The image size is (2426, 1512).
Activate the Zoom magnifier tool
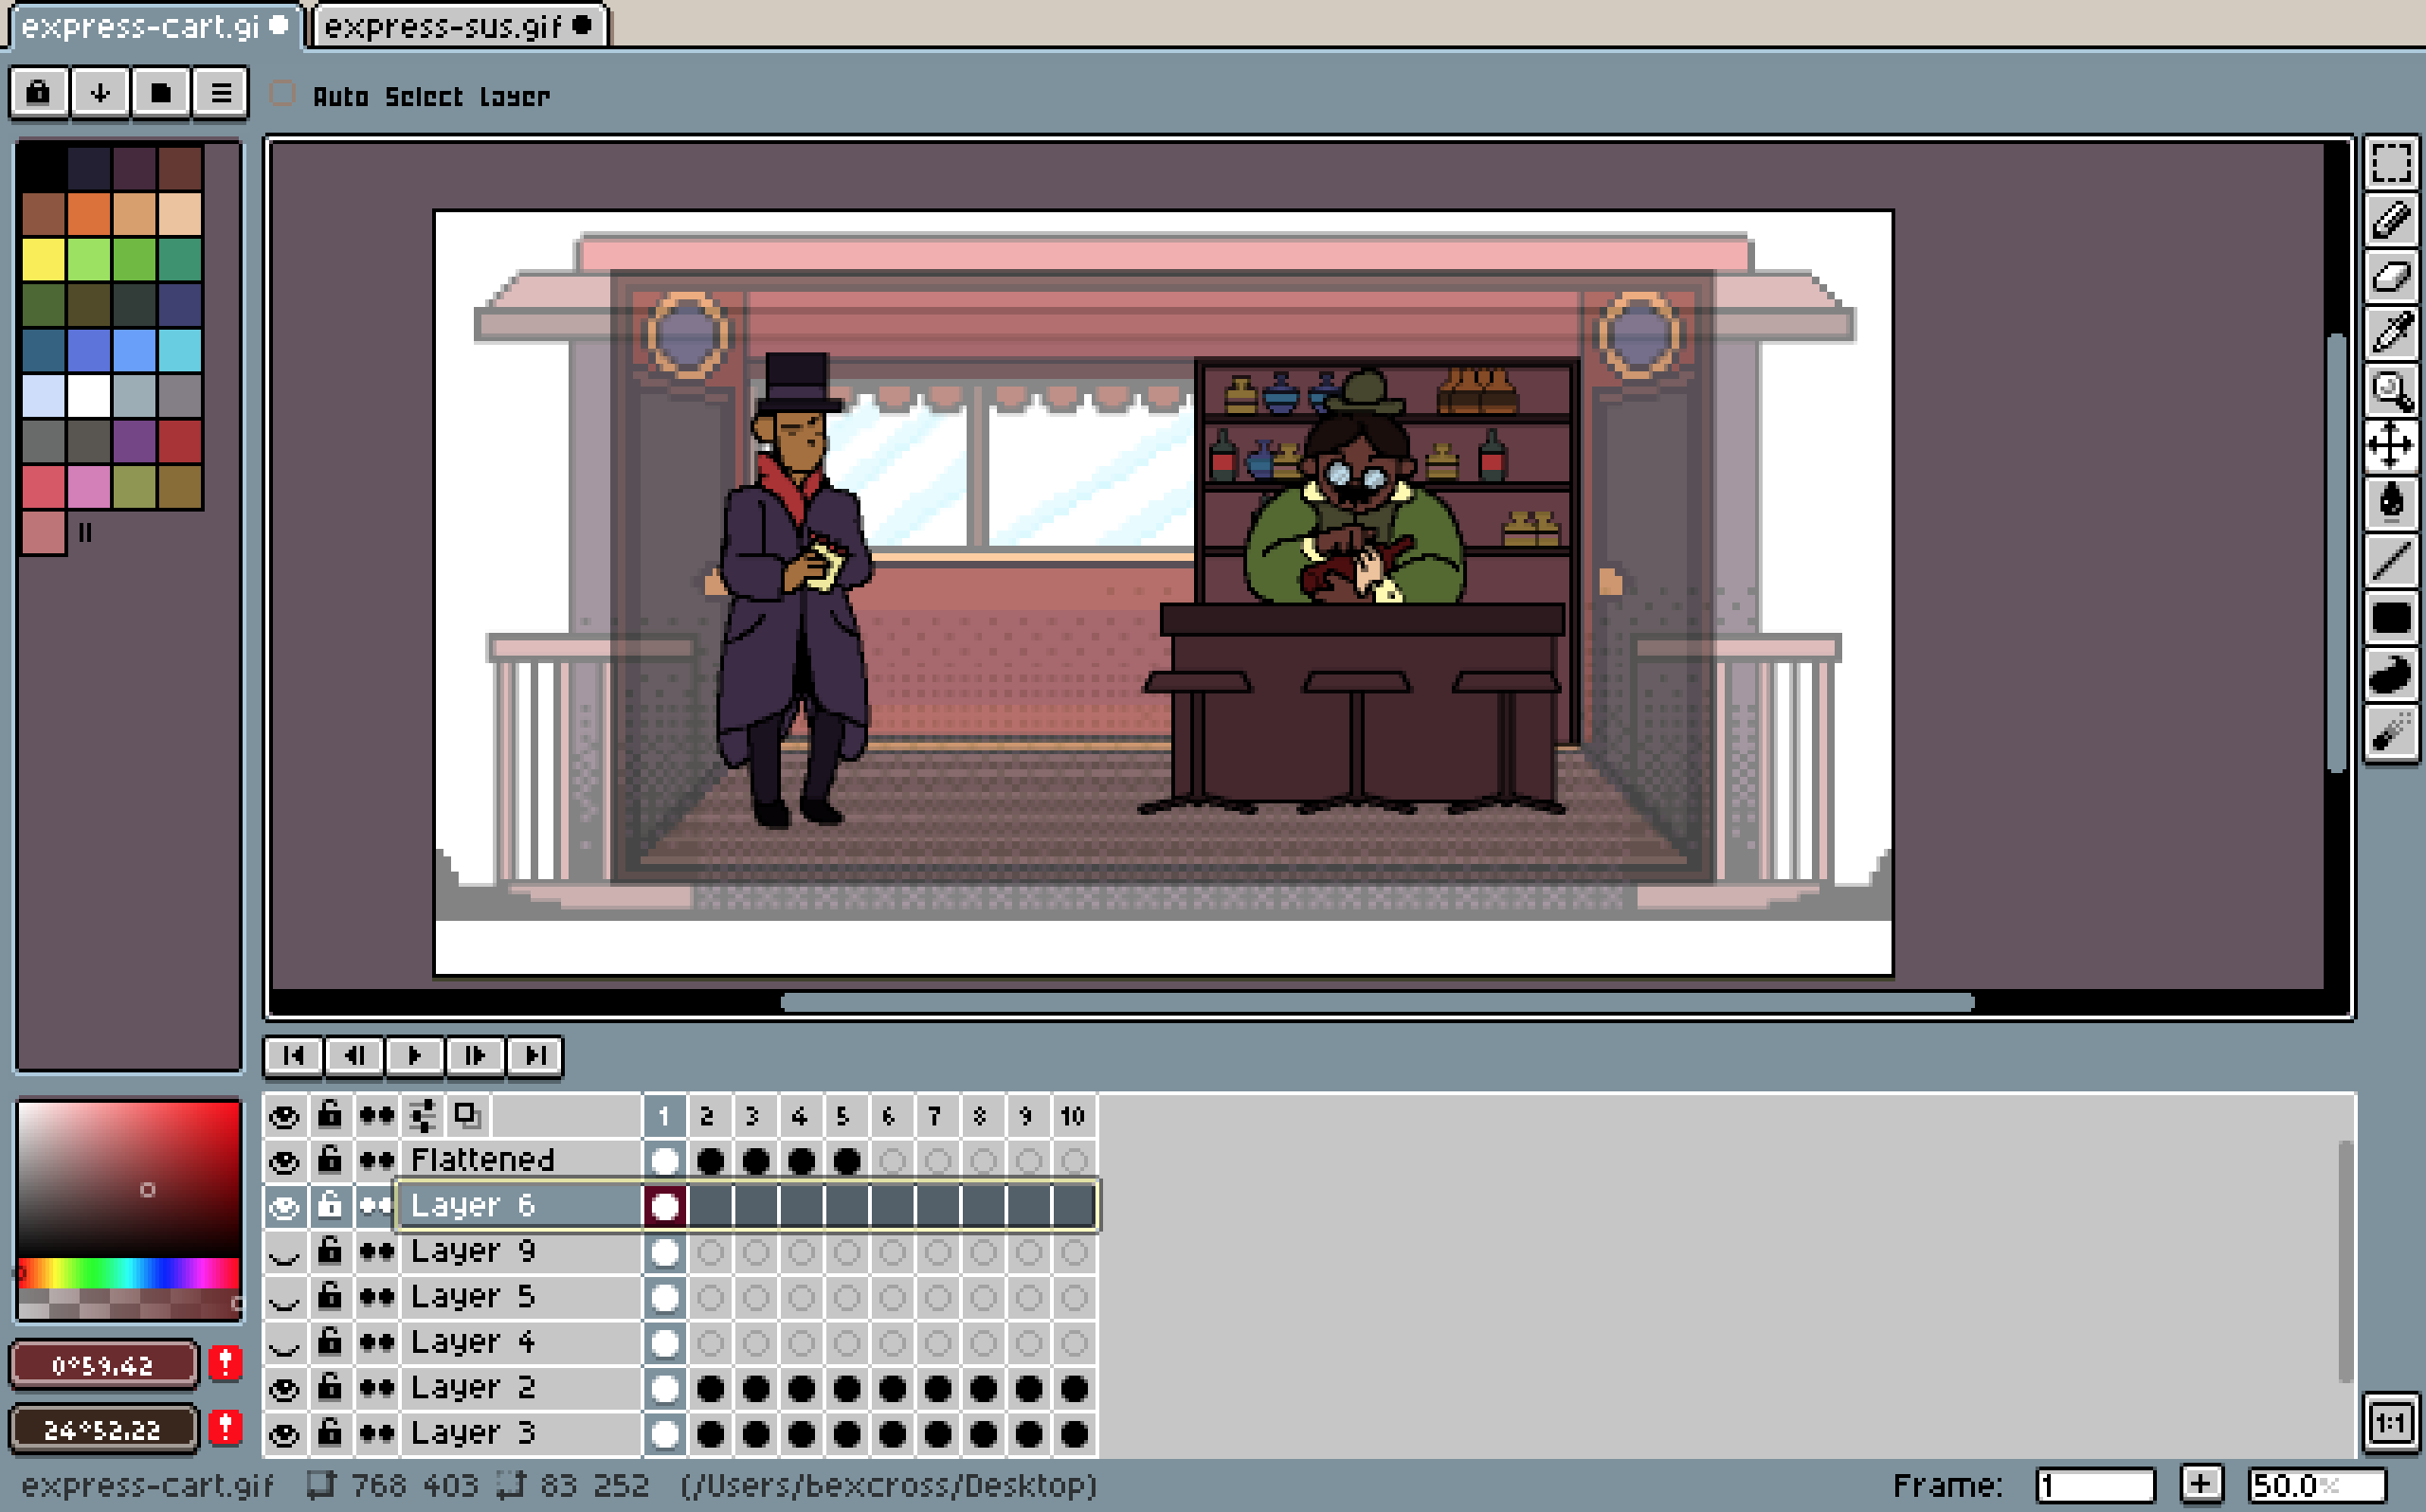[x=2391, y=390]
